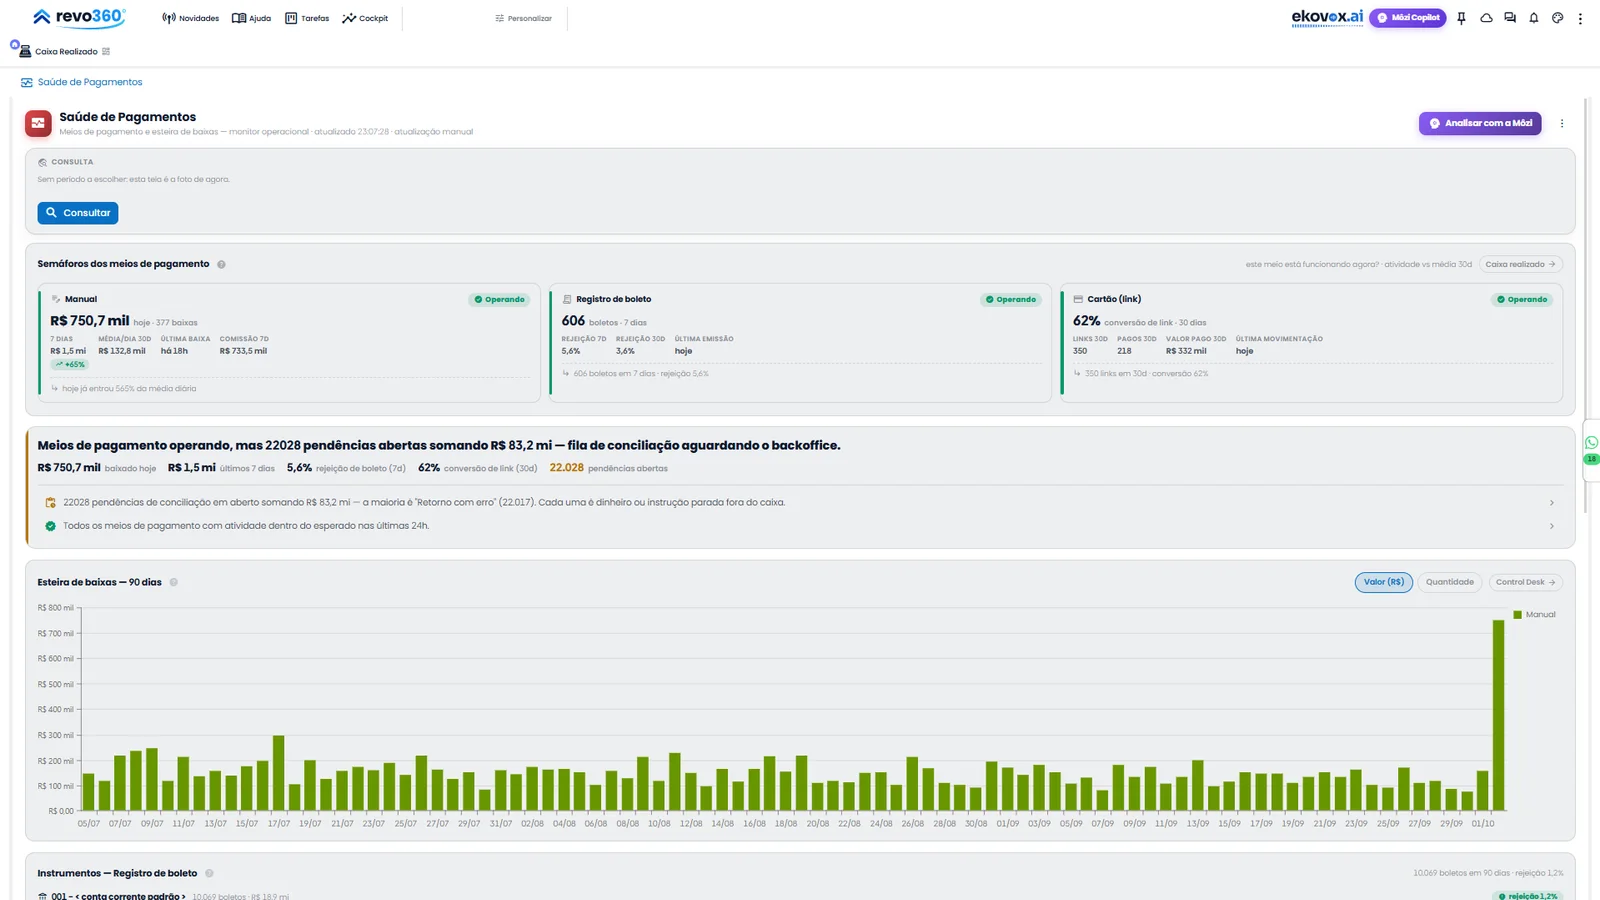Switch chart to Valor (R$)

pos(1384,582)
